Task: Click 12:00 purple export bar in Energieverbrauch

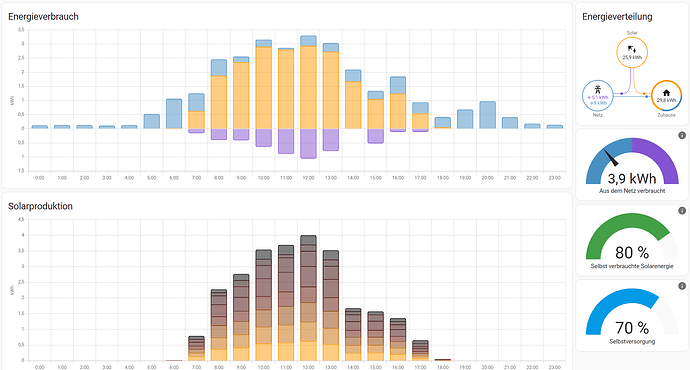Action: click(308, 143)
